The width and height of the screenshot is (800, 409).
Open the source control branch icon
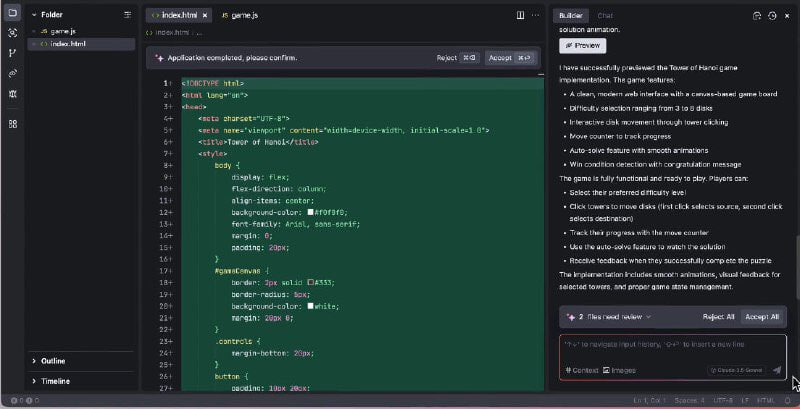point(12,52)
